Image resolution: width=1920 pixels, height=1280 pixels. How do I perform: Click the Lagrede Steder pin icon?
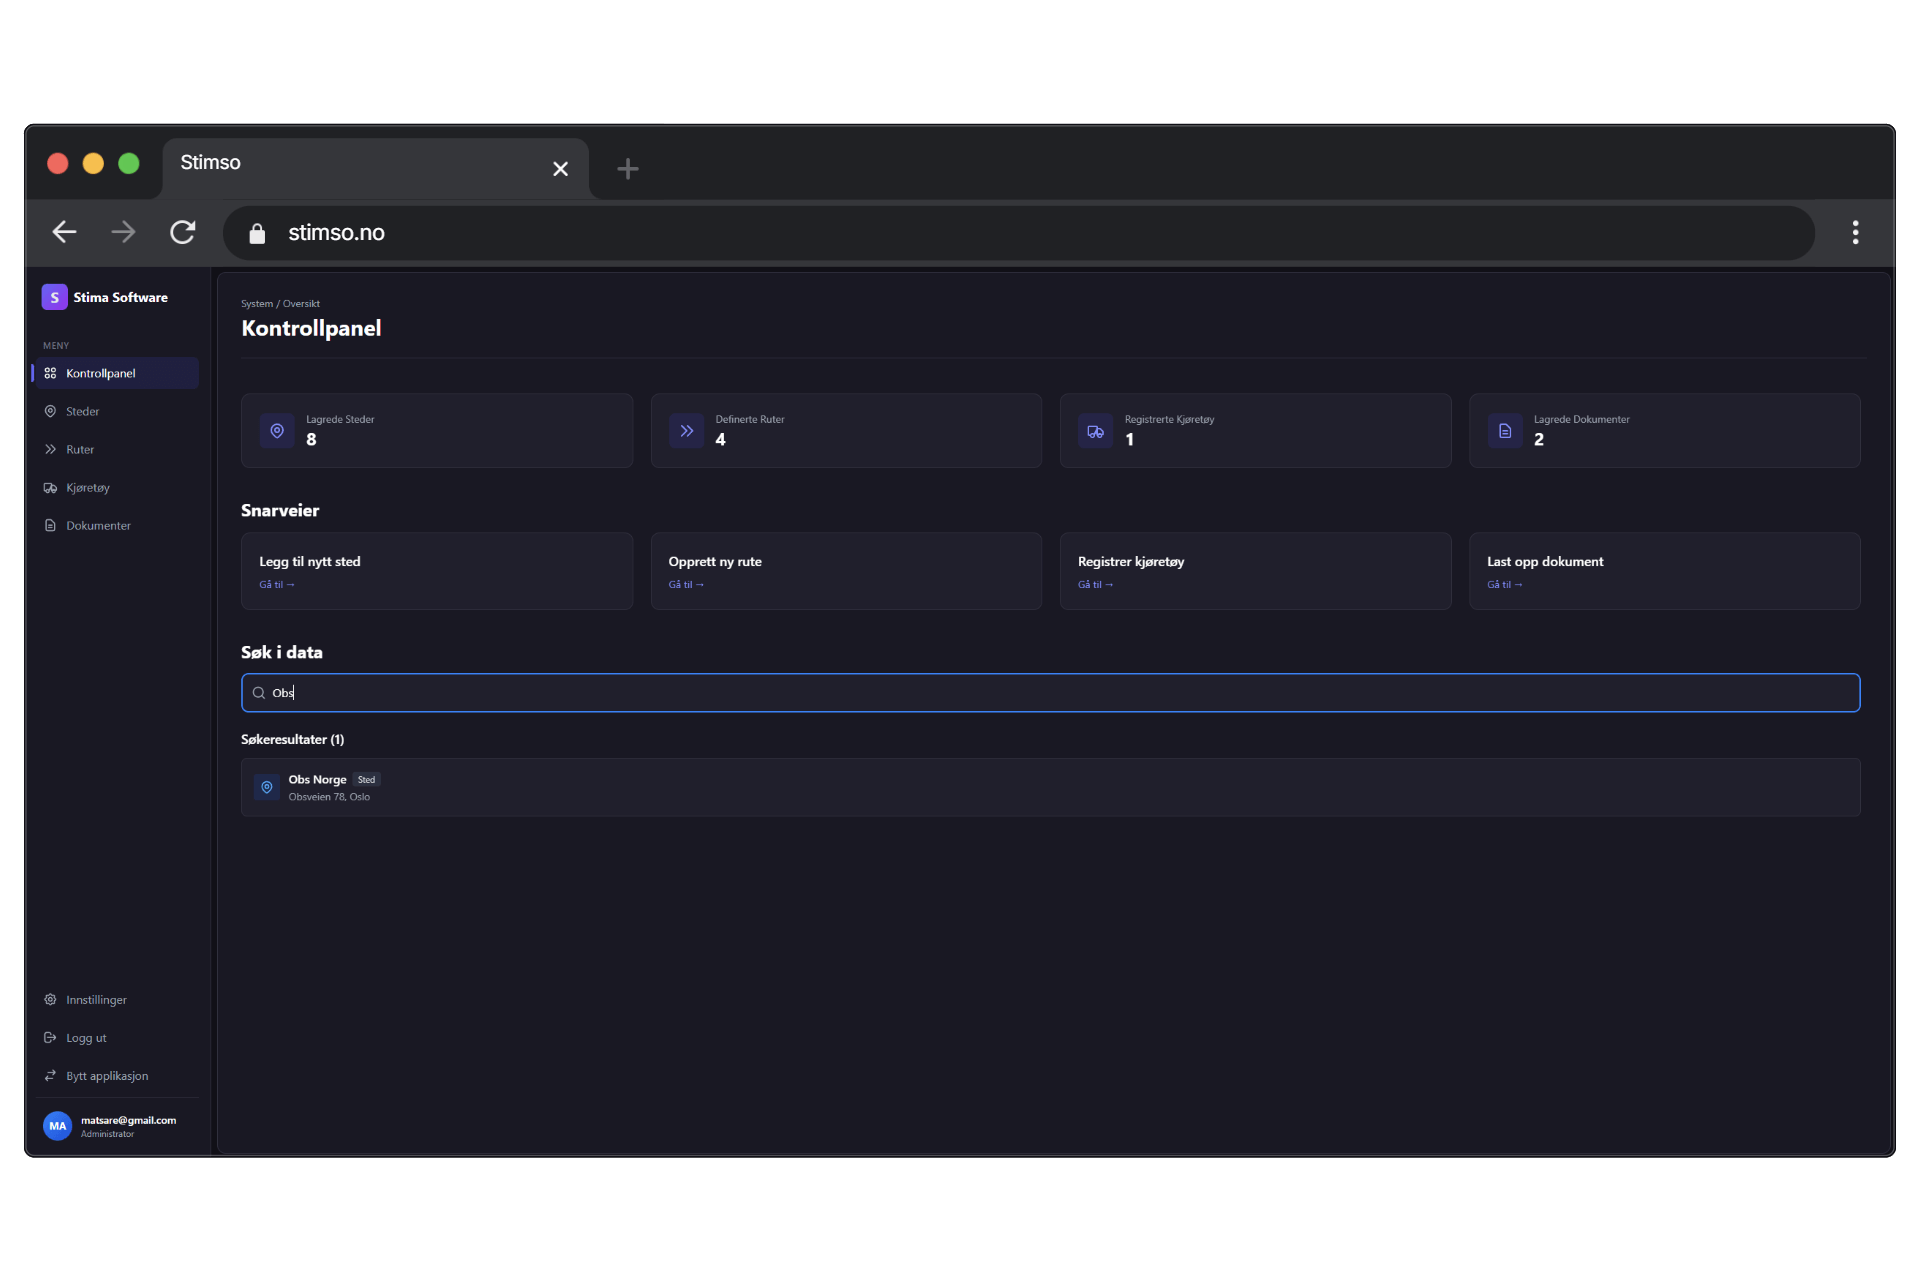[277, 431]
